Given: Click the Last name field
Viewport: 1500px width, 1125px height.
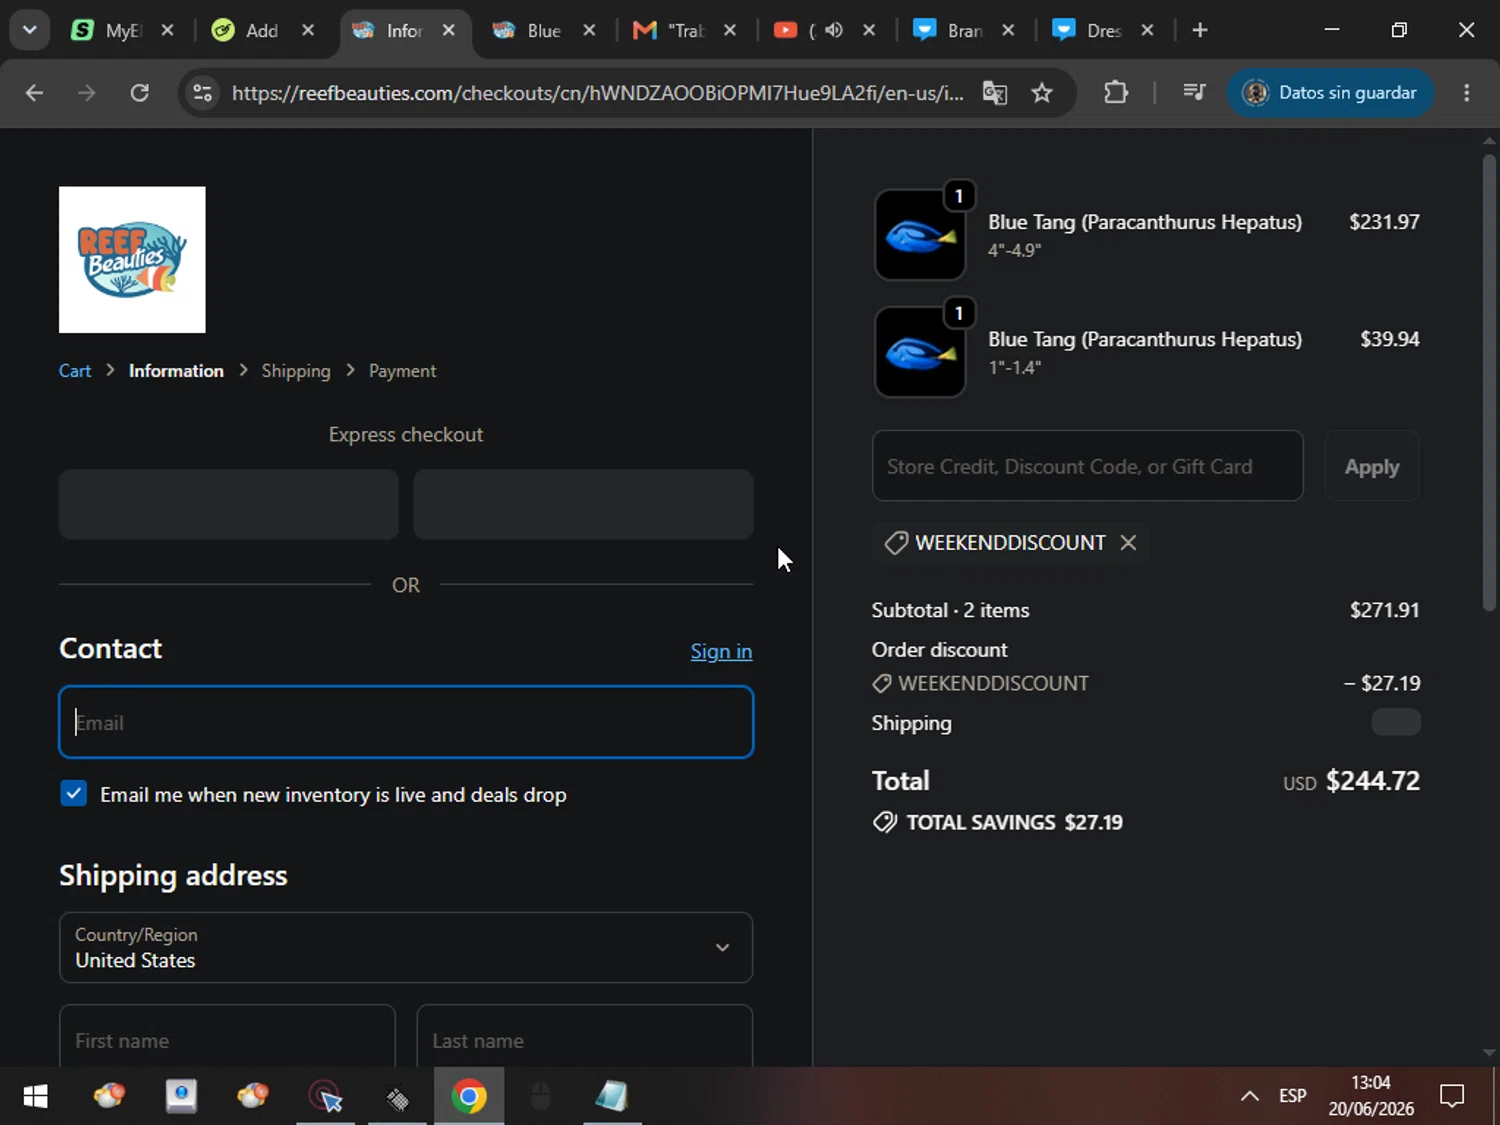Looking at the screenshot, I should tap(584, 1036).
